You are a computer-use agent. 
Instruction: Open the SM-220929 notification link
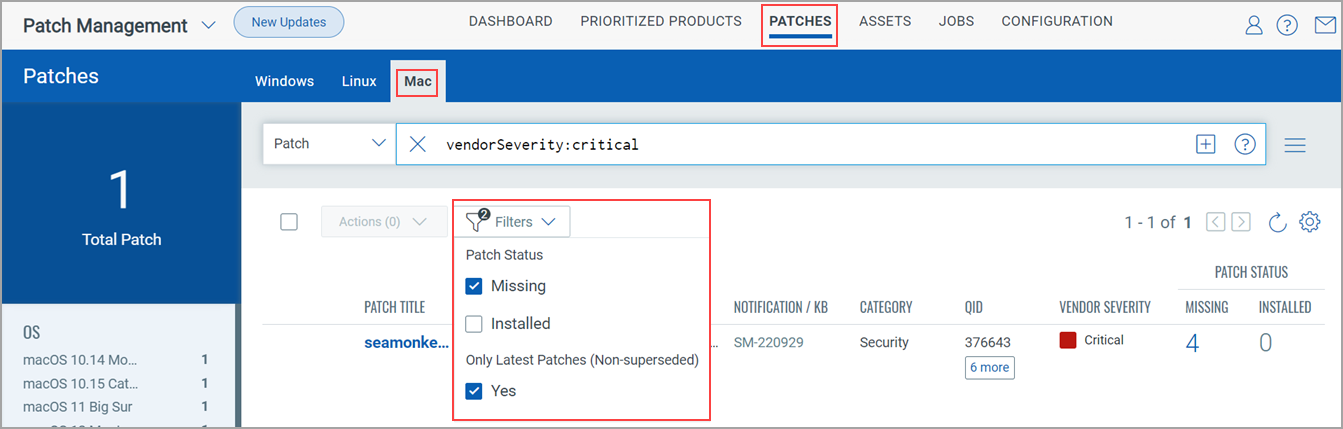[x=768, y=342]
